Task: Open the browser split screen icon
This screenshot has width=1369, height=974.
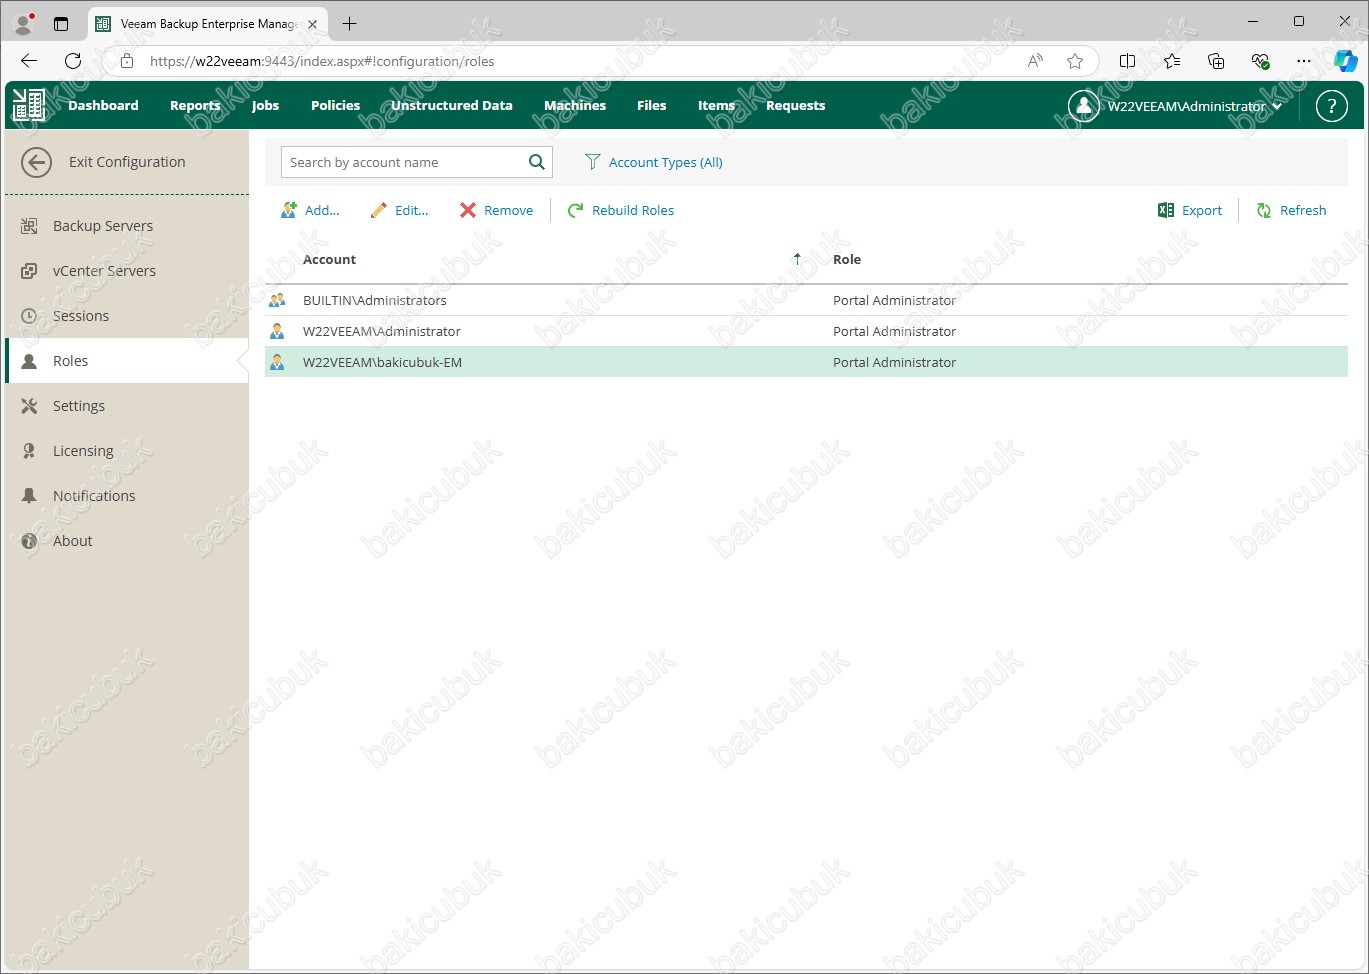Action: [x=1127, y=61]
